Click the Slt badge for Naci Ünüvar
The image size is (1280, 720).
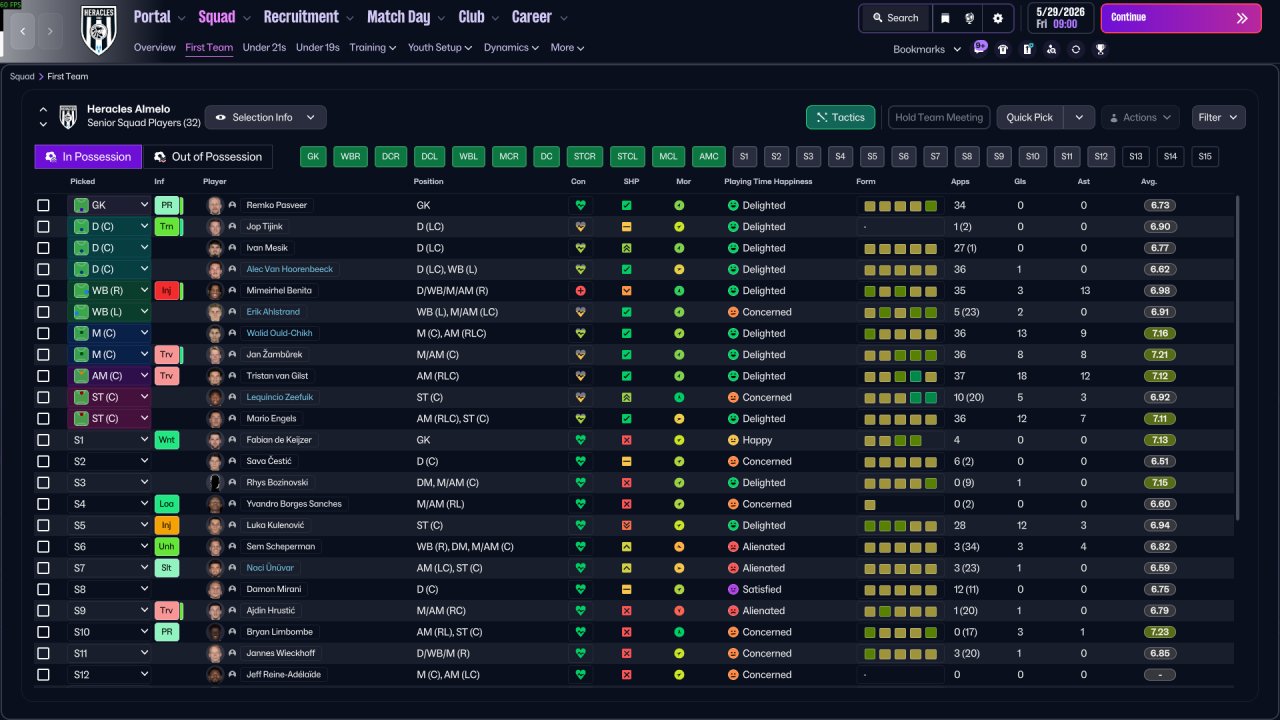pyautogui.click(x=166, y=568)
